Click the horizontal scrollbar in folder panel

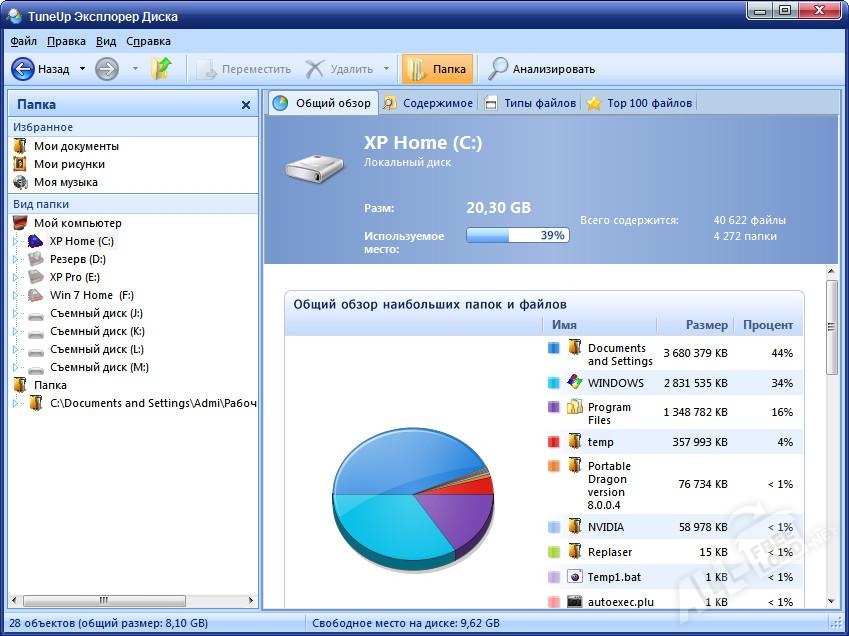click(x=132, y=600)
